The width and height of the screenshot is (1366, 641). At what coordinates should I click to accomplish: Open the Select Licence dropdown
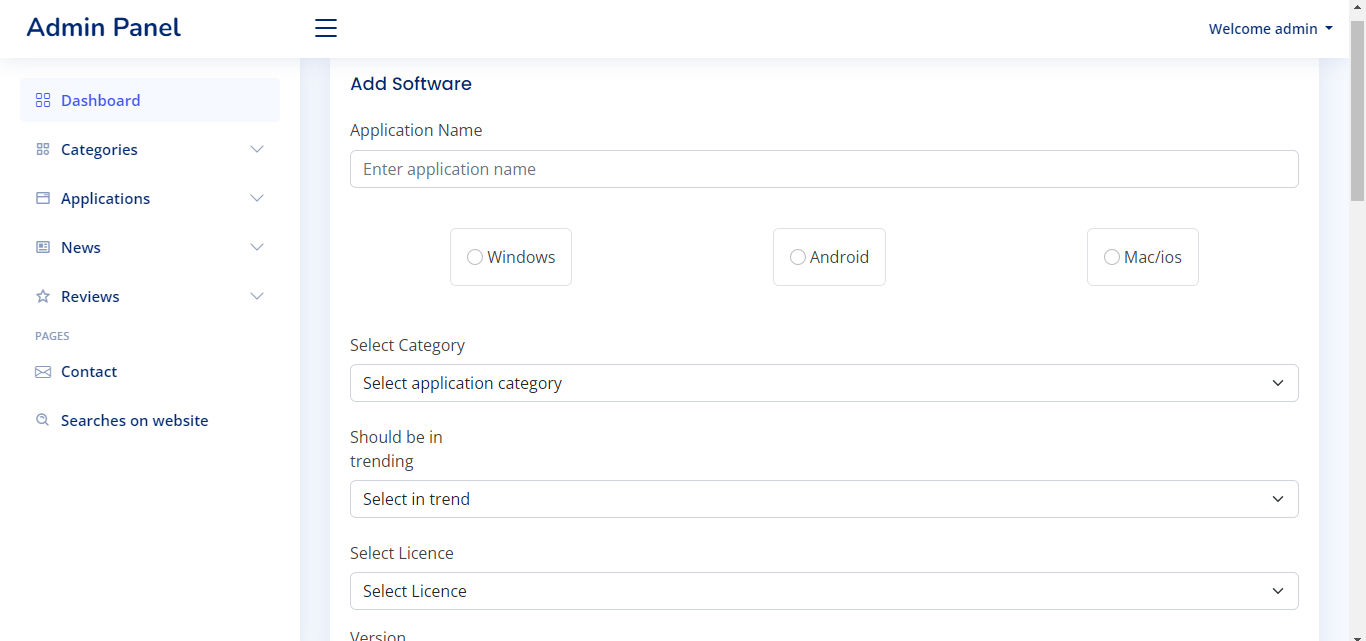824,591
